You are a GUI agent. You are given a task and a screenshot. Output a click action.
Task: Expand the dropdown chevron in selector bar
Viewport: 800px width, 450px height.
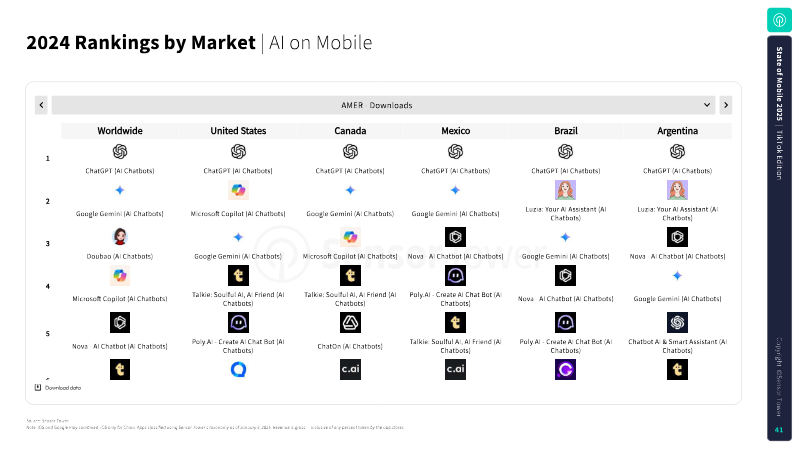(x=707, y=105)
